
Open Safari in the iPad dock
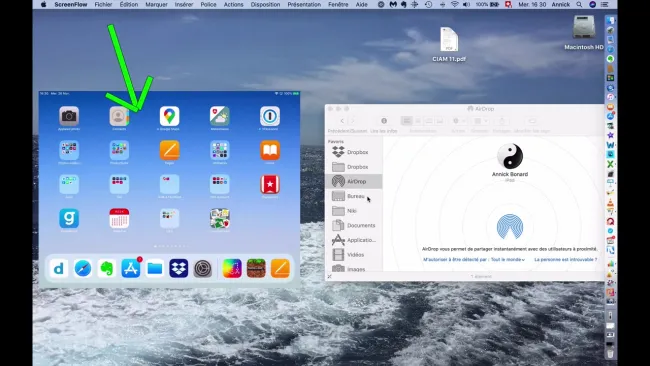[x=83, y=269]
